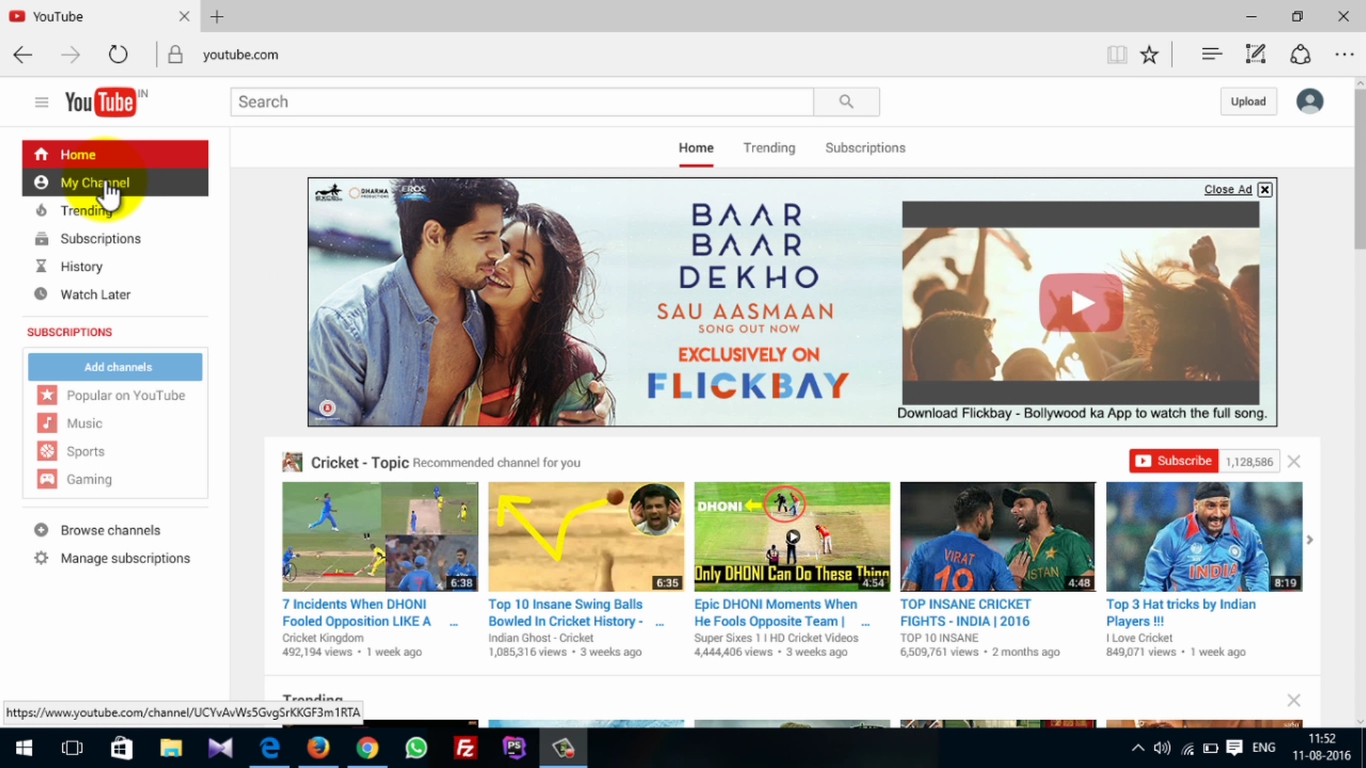Click the Close Ad text link
Screen dimensions: 1366x768
pos(1228,189)
